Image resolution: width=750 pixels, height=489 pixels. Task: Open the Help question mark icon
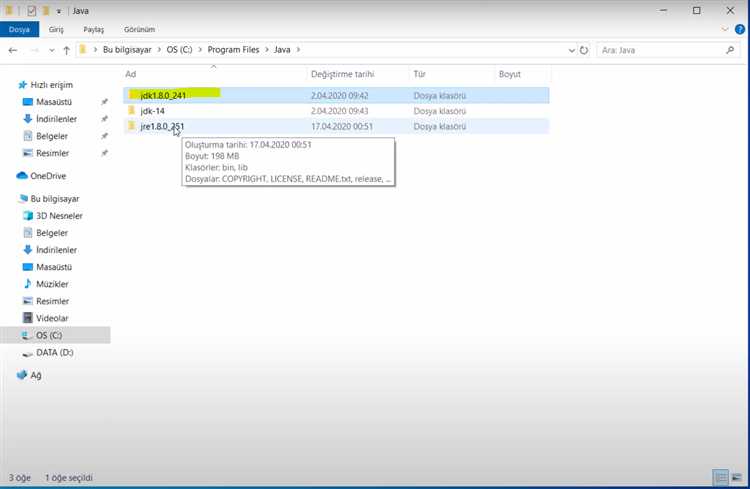click(739, 30)
